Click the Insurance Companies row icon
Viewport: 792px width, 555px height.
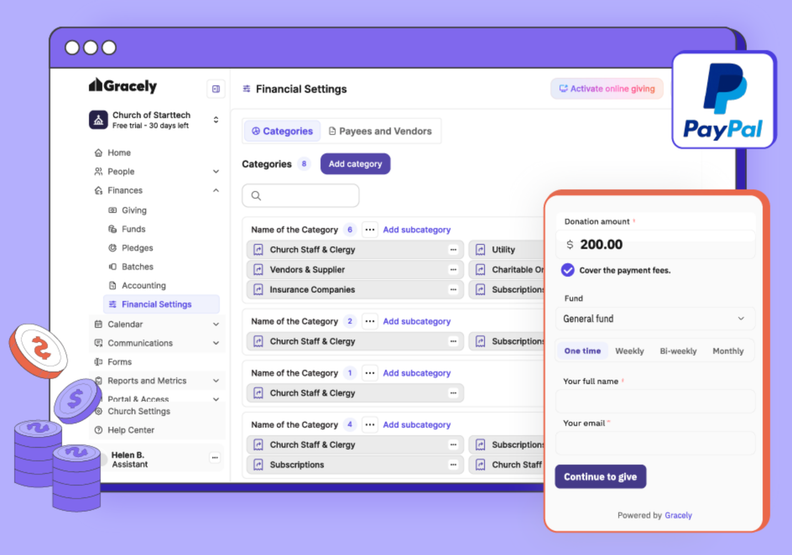point(258,289)
